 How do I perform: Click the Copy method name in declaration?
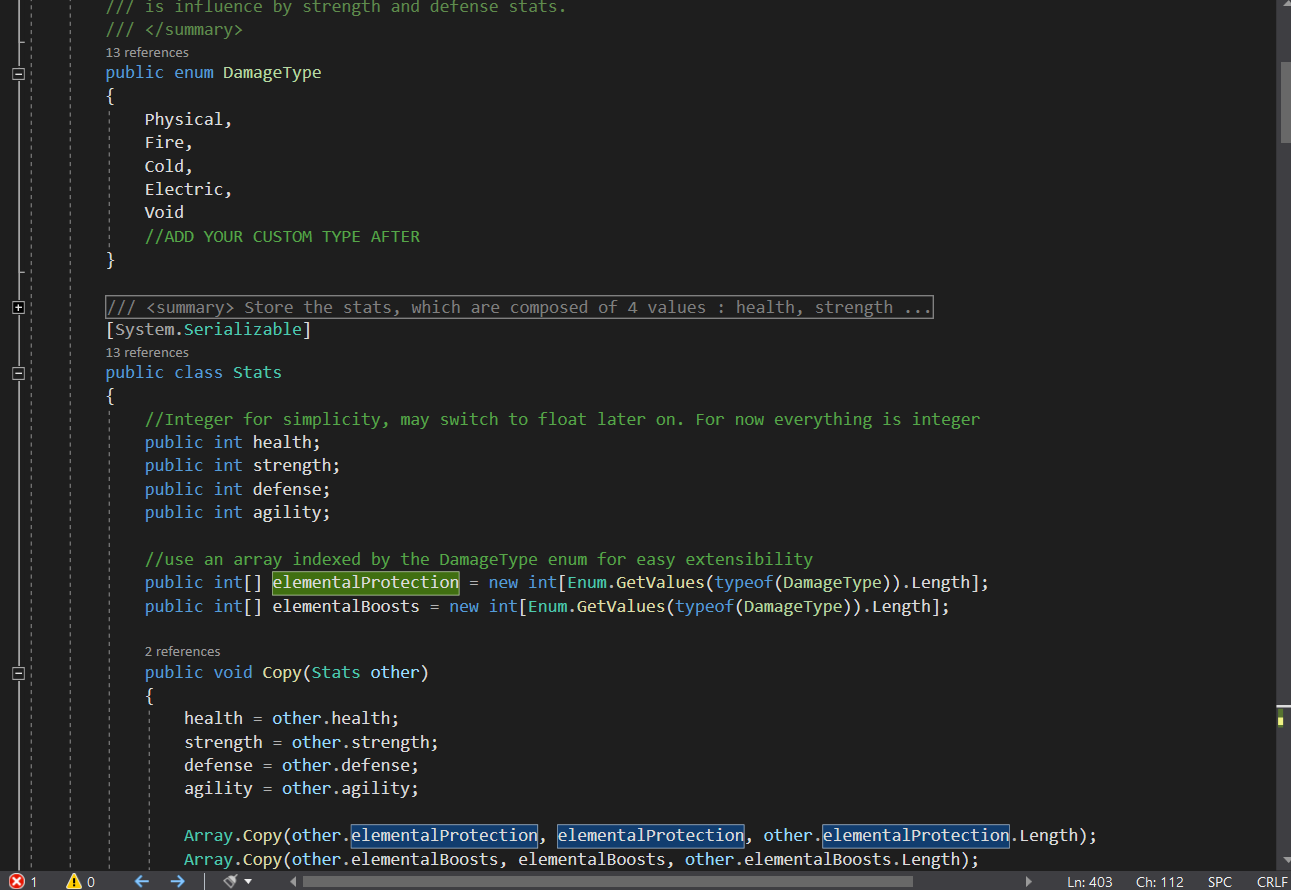pyautogui.click(x=282, y=672)
